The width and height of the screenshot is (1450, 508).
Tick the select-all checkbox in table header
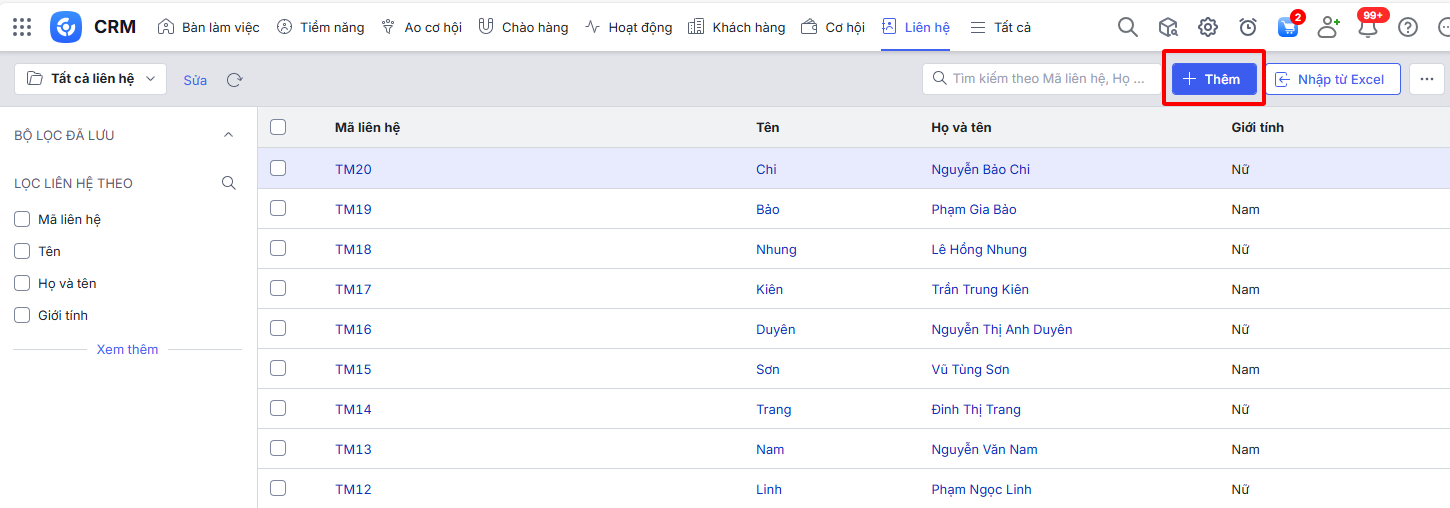278,127
